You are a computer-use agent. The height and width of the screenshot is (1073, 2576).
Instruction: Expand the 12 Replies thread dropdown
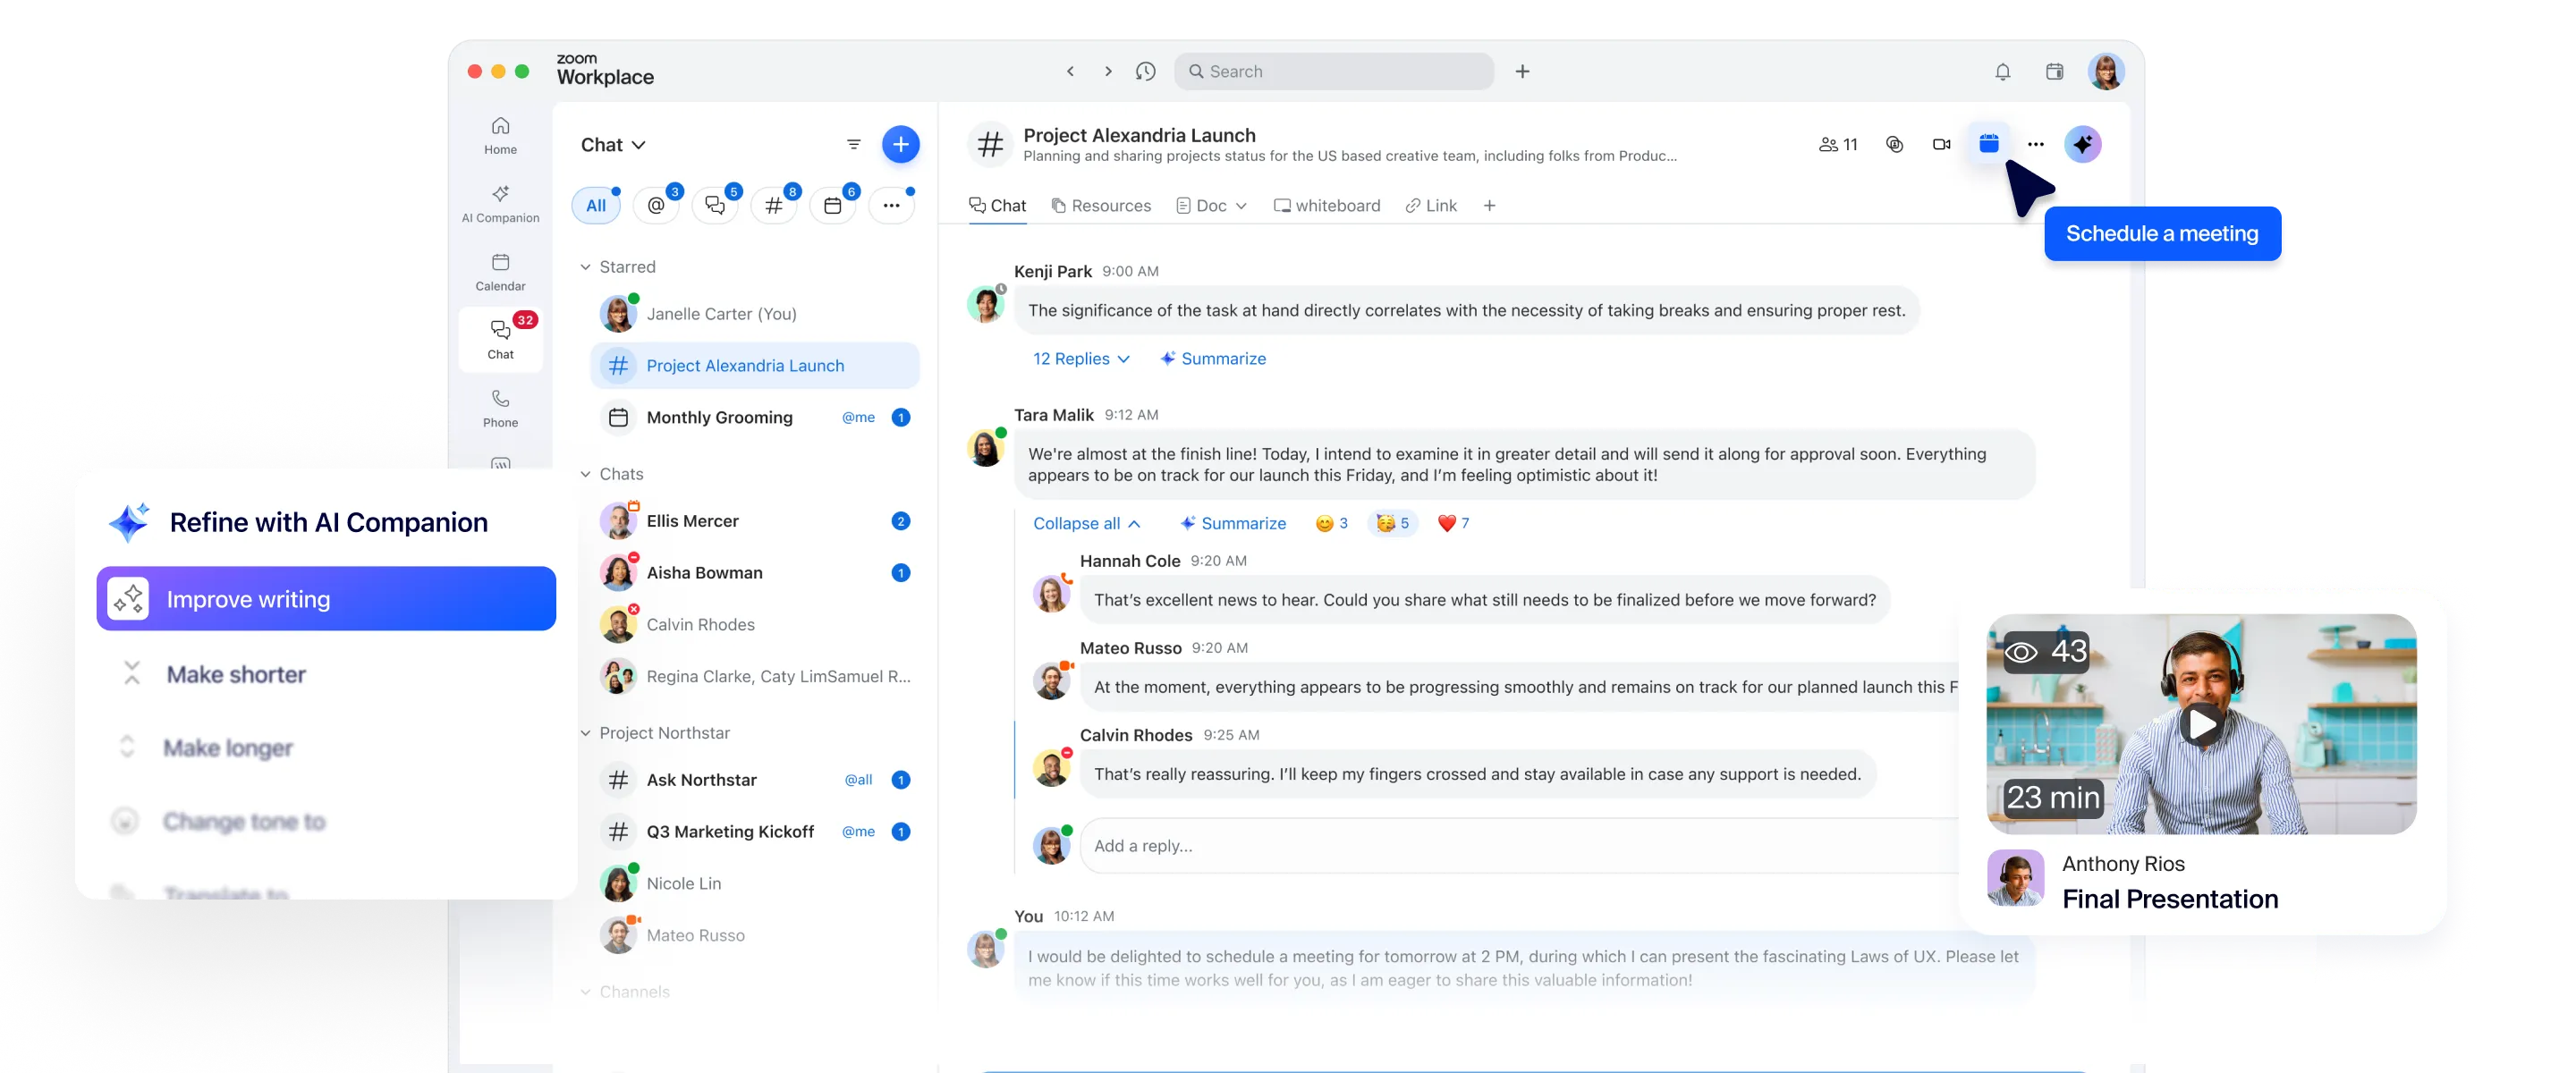(1080, 358)
